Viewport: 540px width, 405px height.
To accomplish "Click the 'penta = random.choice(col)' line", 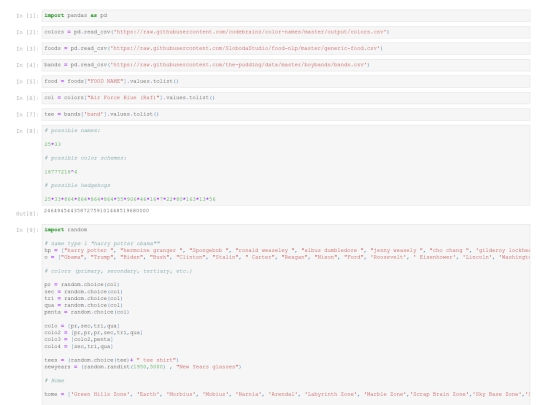I will (x=87, y=312).
